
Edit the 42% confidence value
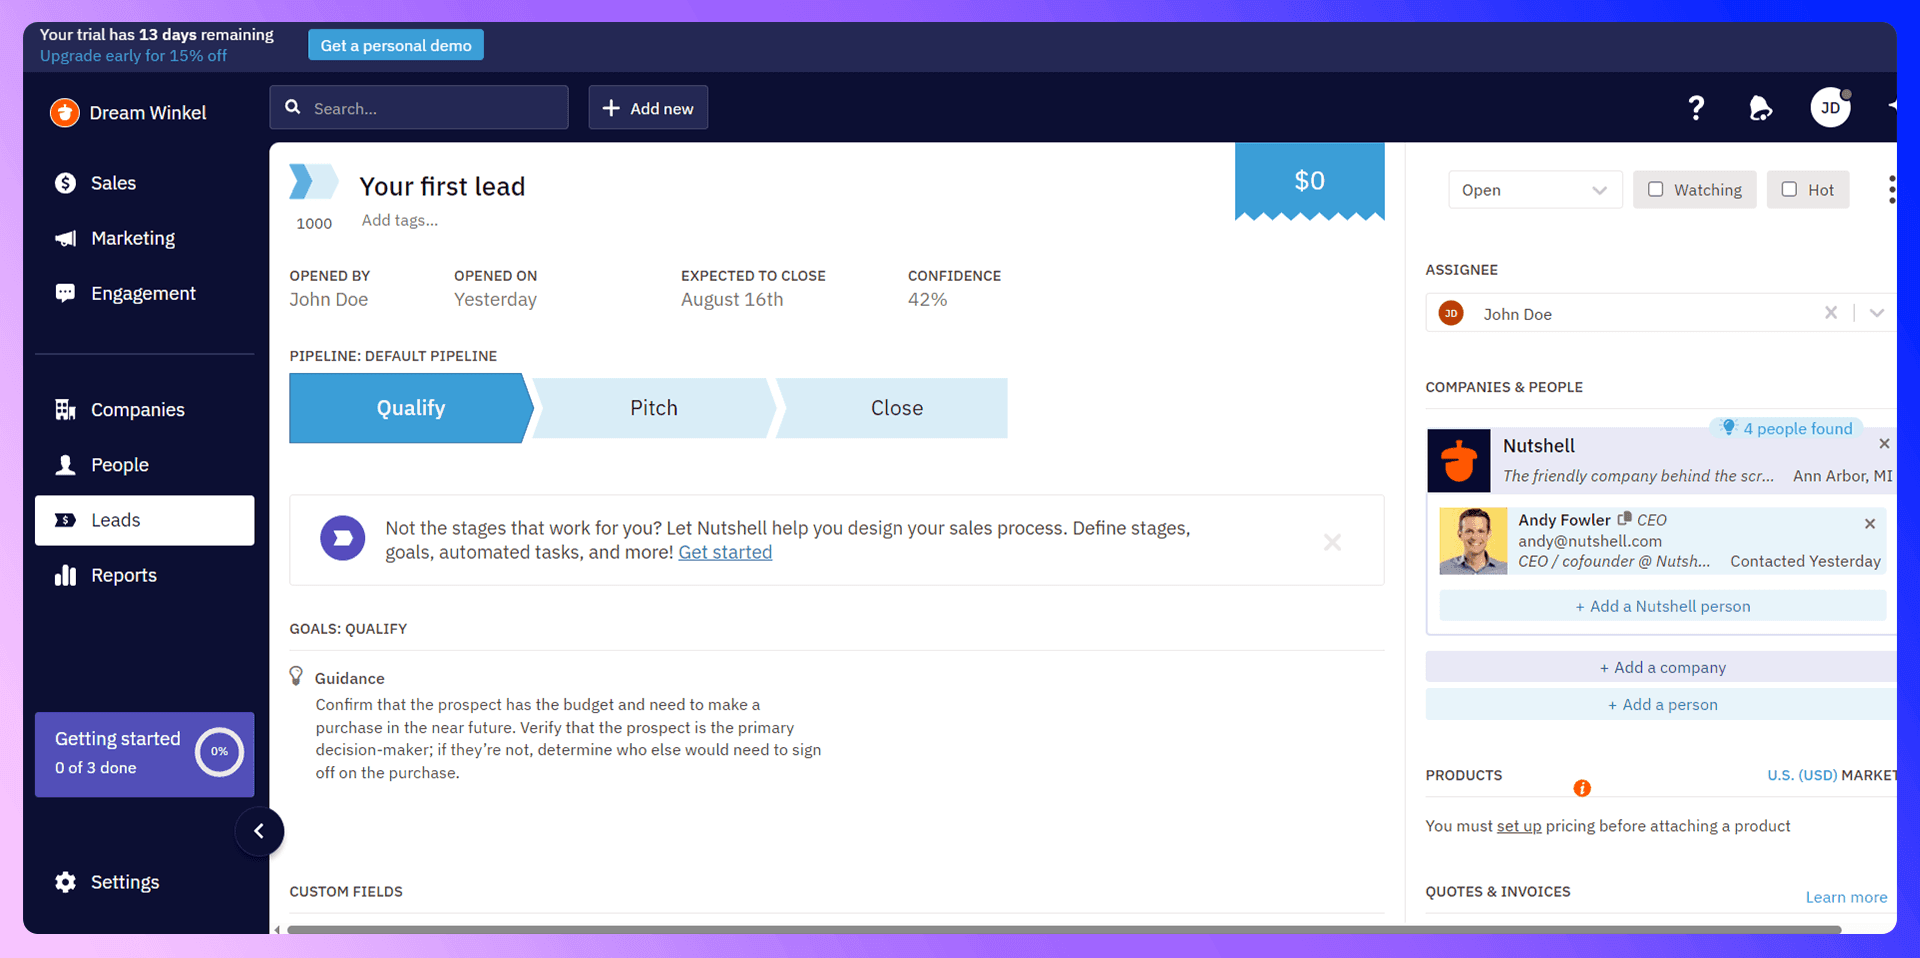coord(927,300)
